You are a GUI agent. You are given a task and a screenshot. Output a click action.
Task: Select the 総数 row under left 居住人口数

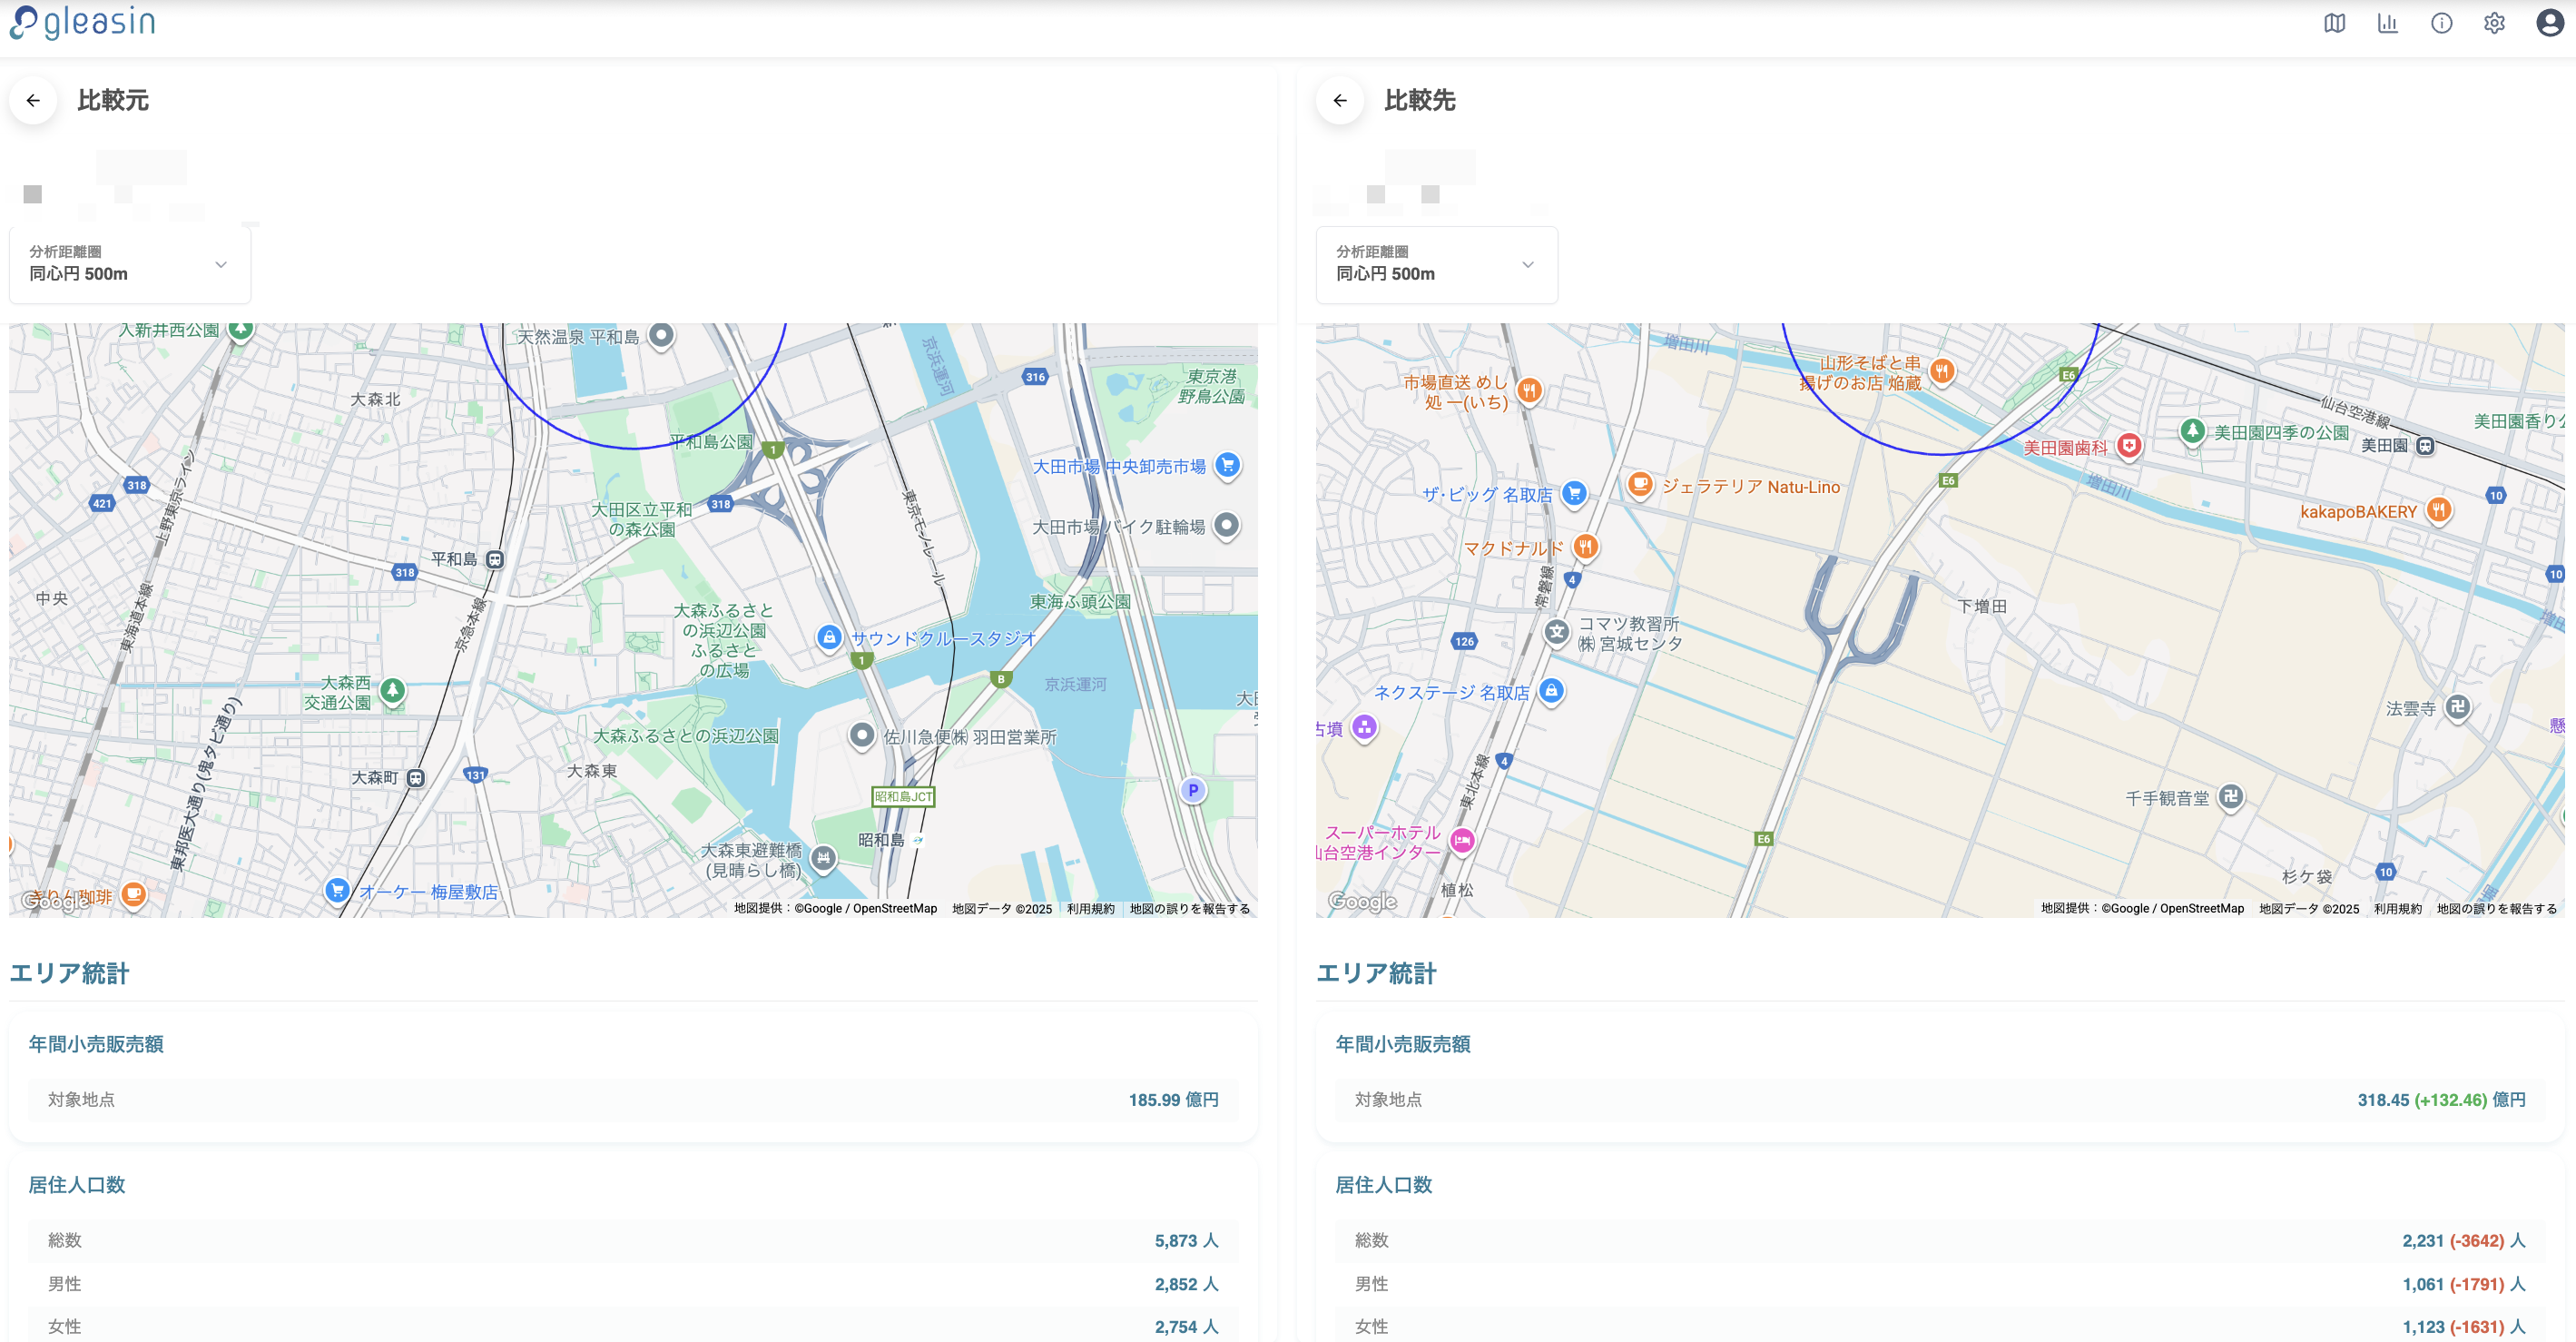[x=633, y=1240]
